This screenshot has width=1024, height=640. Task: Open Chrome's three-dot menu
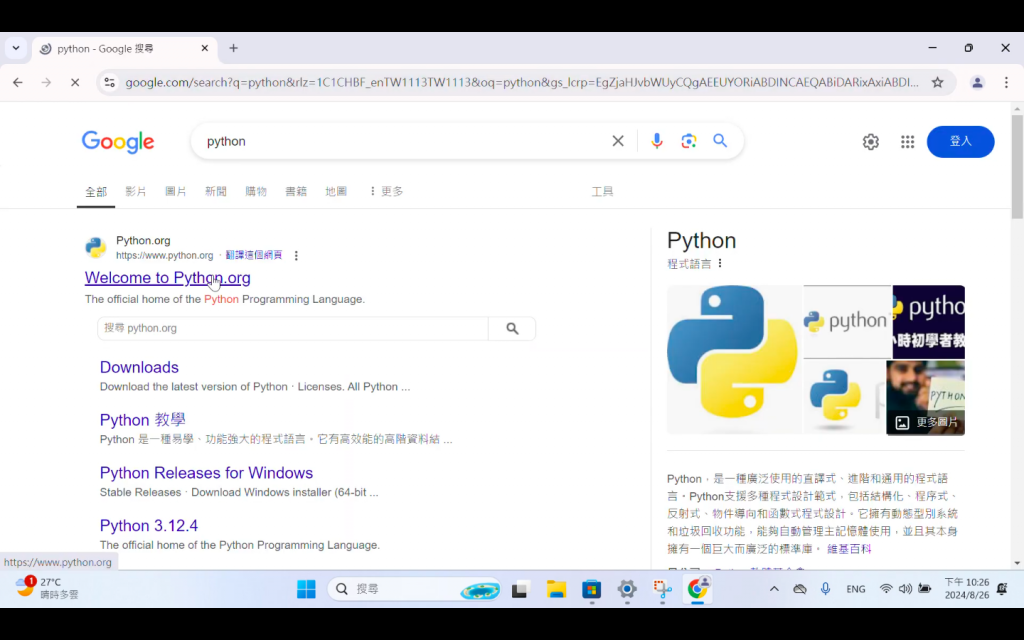pos(1006,82)
